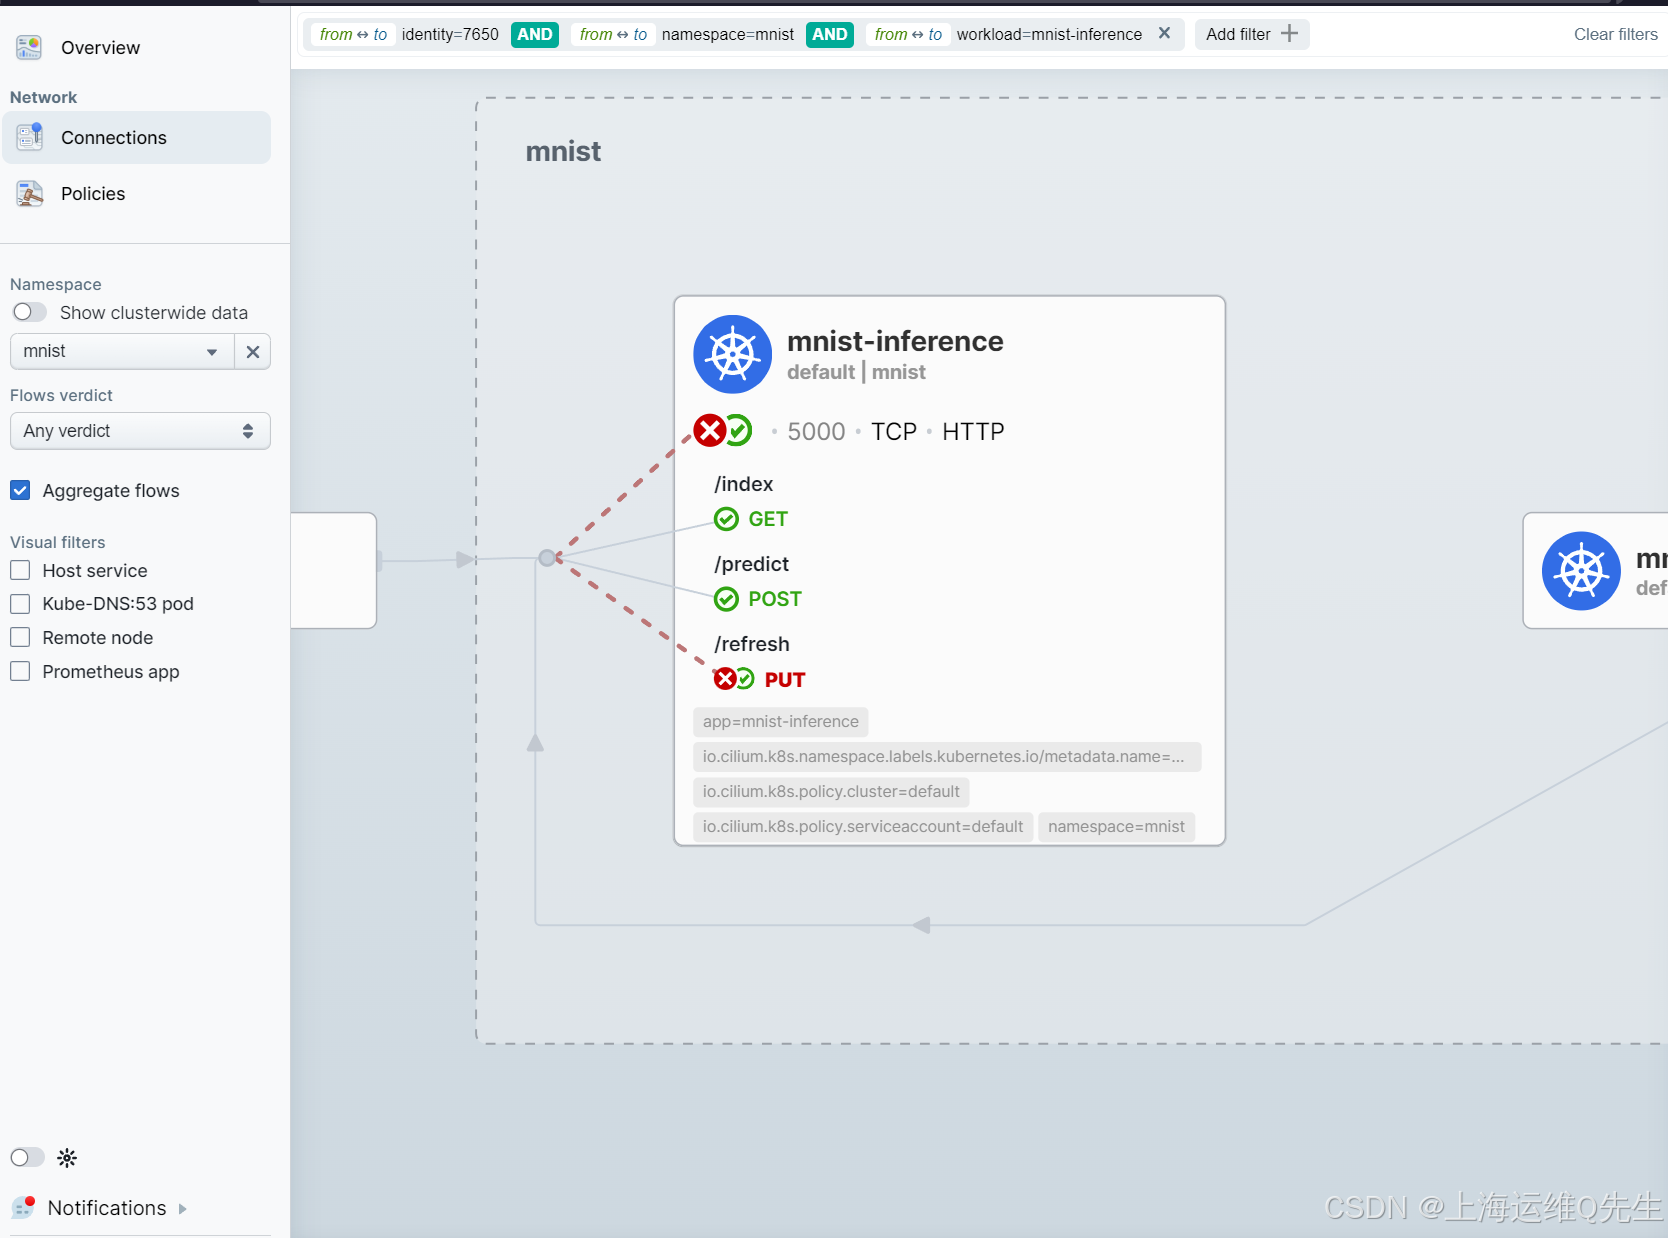
Task: Expand the Notifications arrow
Action: pyautogui.click(x=182, y=1208)
